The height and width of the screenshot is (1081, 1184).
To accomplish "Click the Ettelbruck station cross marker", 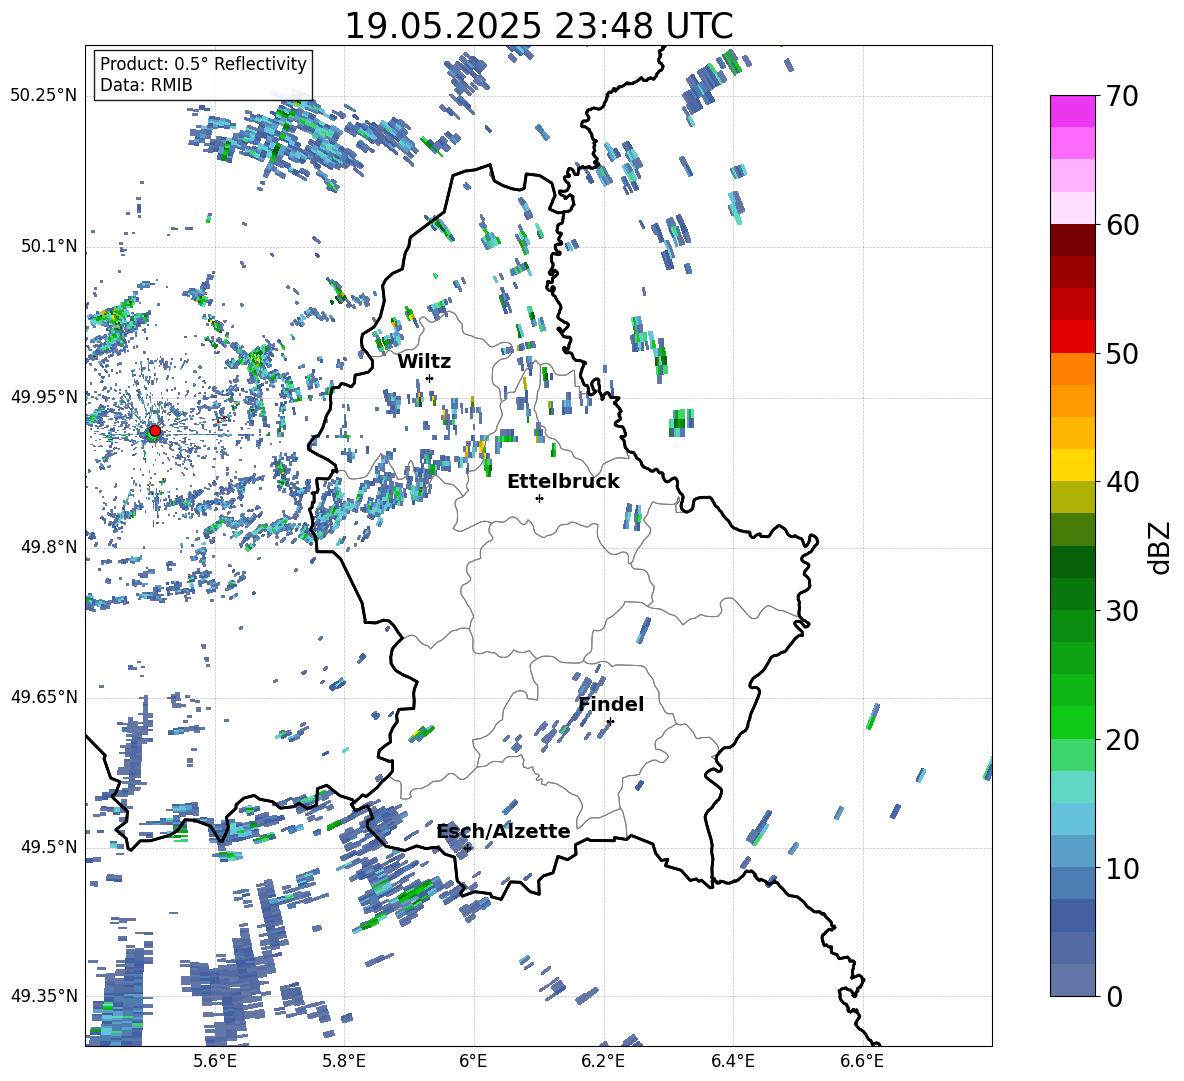I will (x=539, y=498).
